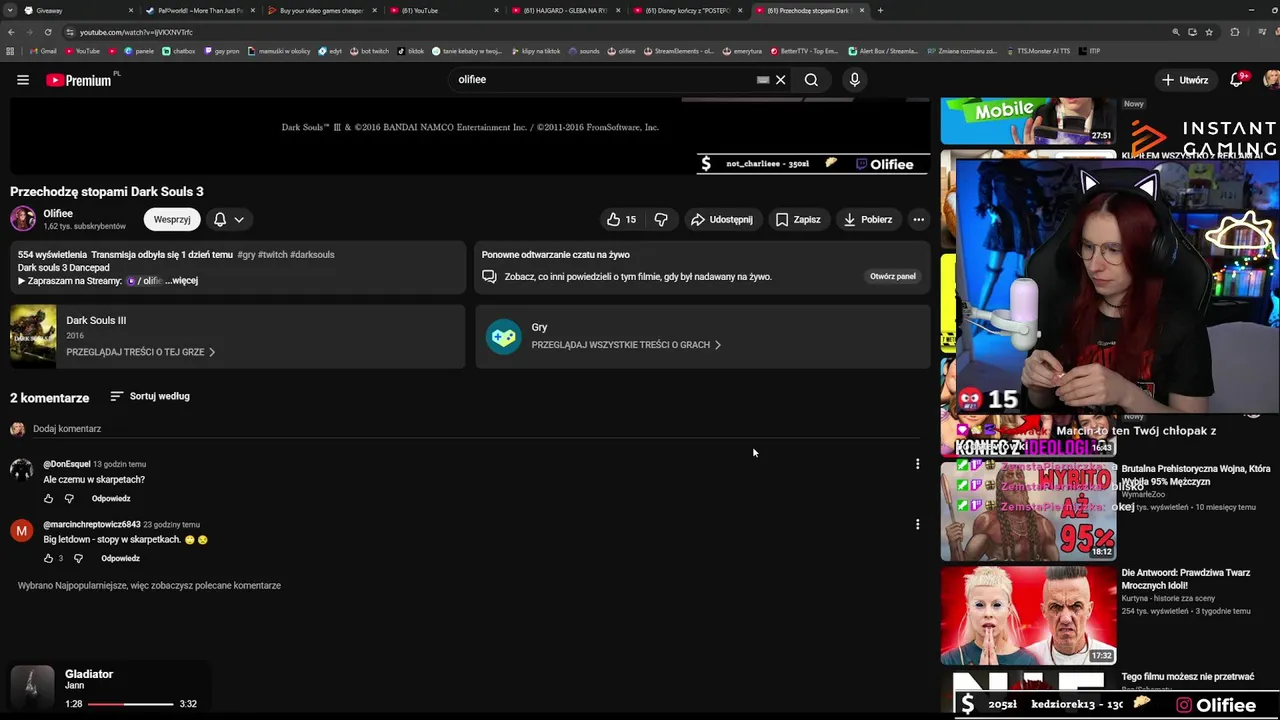Open options menu for the DonEsquel comment
Image resolution: width=1280 pixels, height=720 pixels.
point(917,464)
